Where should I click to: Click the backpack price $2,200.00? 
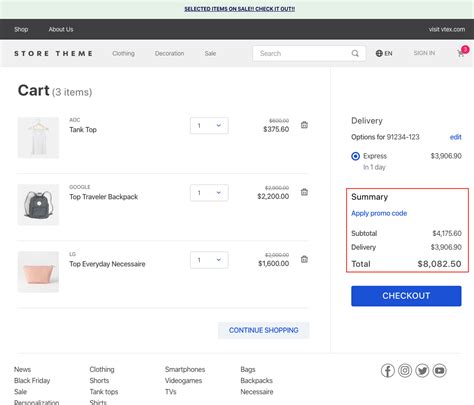(x=273, y=196)
